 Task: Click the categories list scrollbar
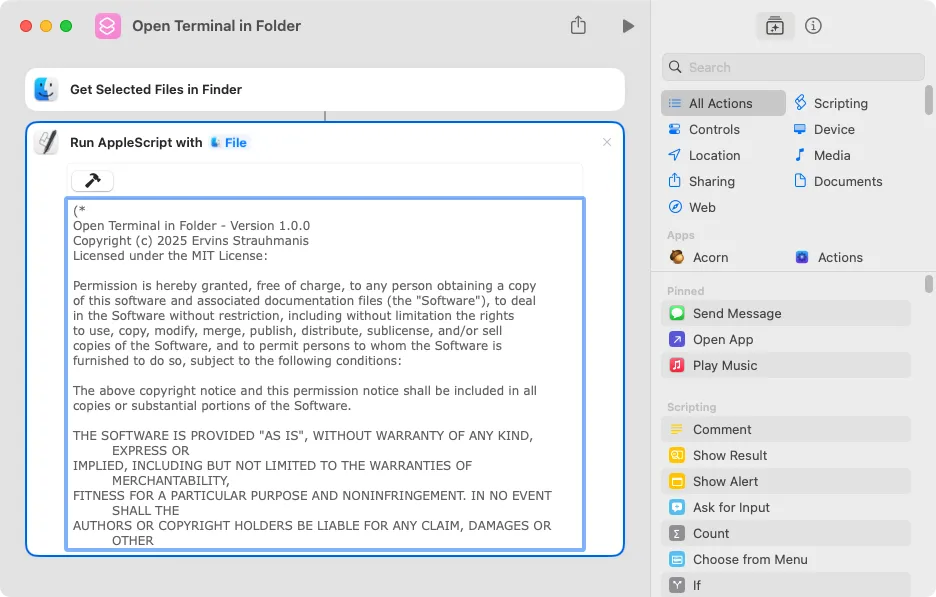pyautogui.click(x=928, y=100)
